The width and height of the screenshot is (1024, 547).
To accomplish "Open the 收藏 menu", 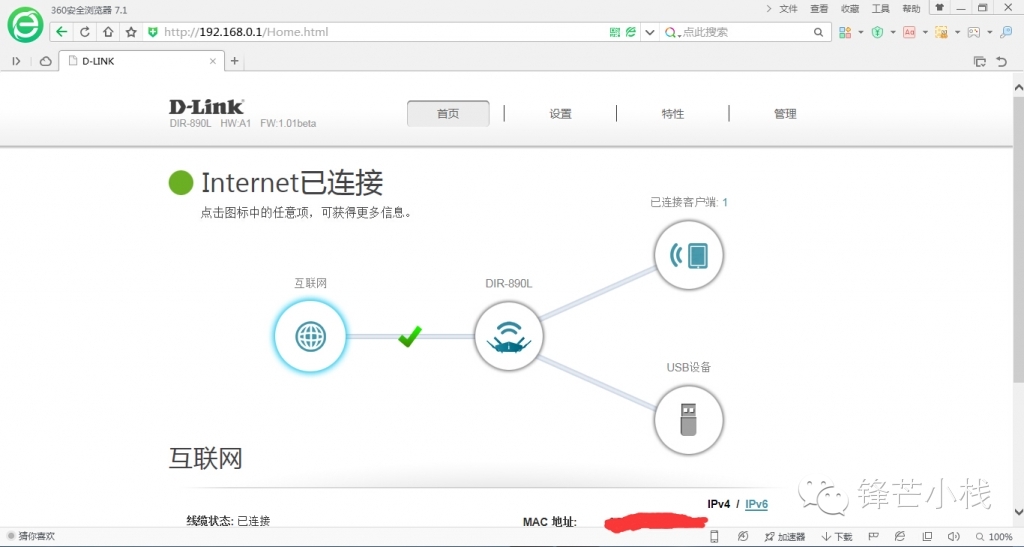I will pos(850,8).
